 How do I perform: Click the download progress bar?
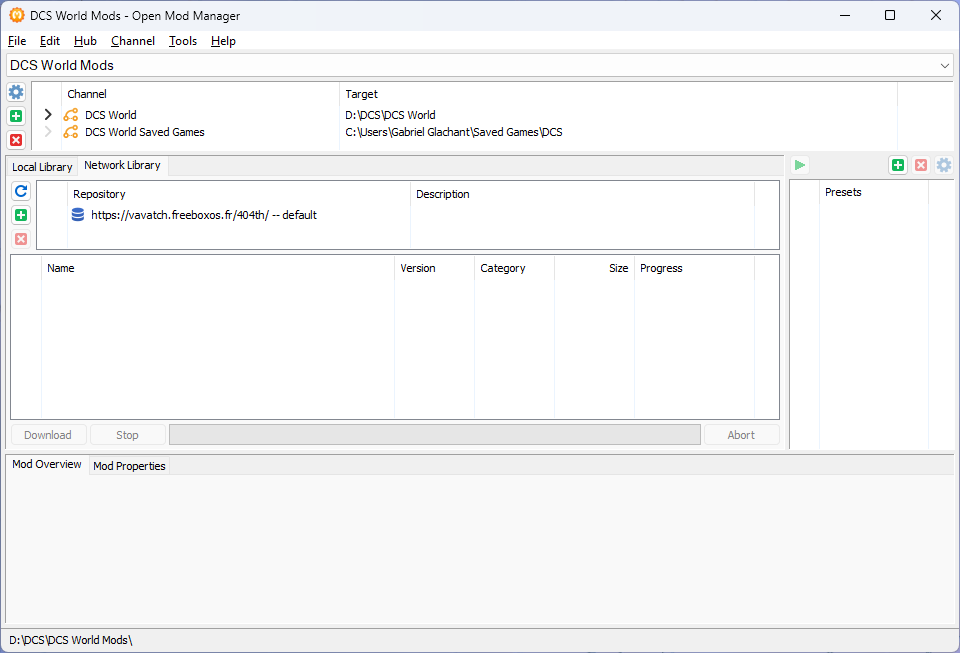coord(434,435)
